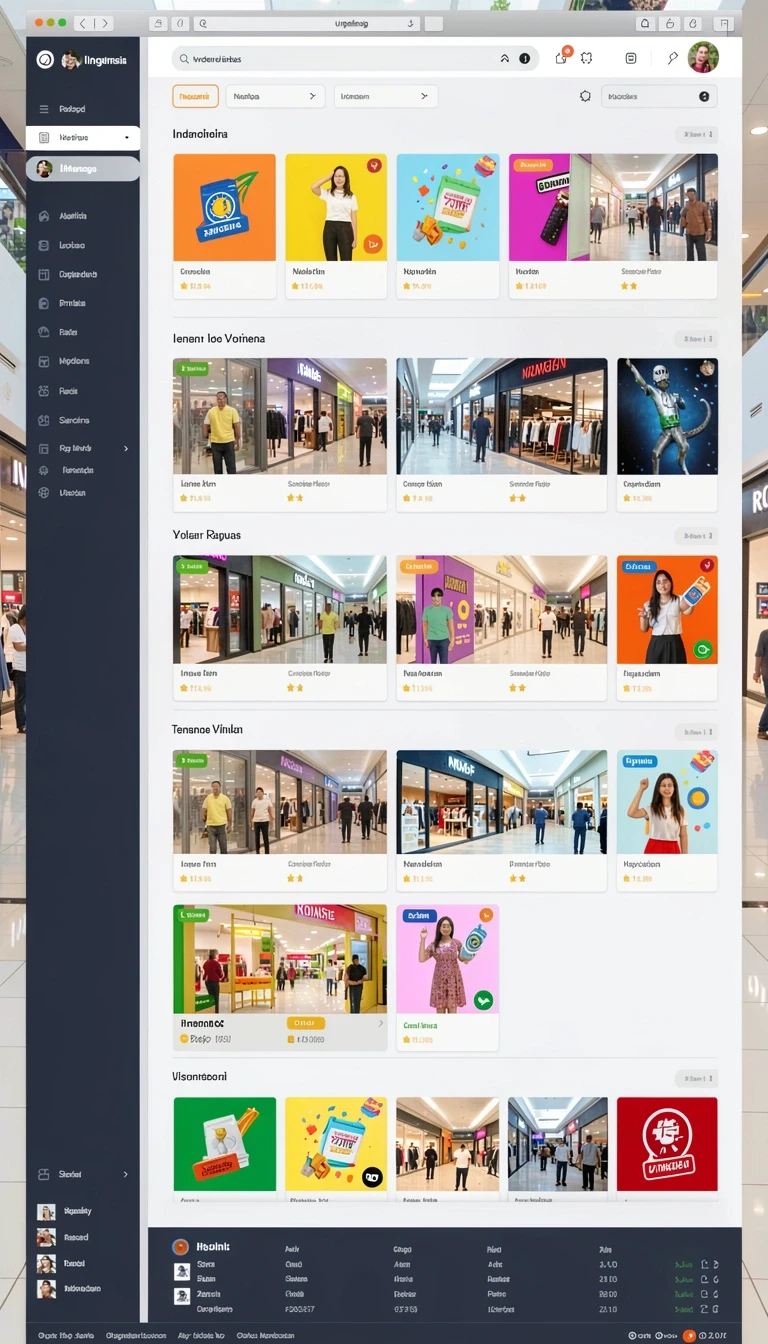Open the 'Leotoo' sidebar item
768x1344 pixels.
72,245
